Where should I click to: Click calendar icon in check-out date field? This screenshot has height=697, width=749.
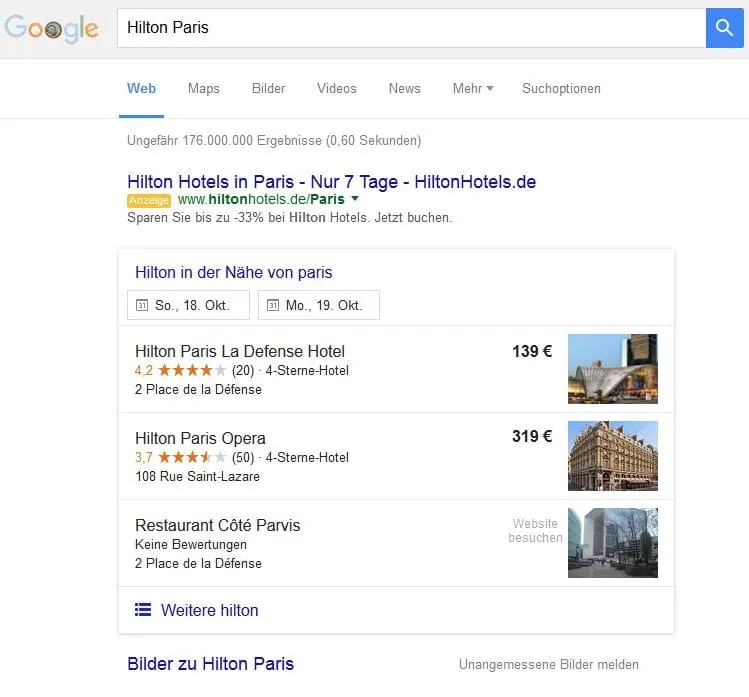tap(272, 305)
